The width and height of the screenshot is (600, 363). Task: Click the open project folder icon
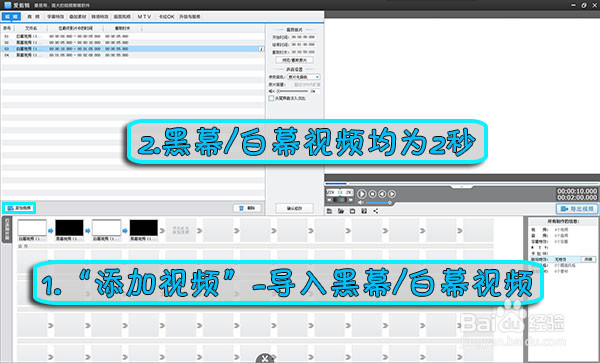(341, 211)
